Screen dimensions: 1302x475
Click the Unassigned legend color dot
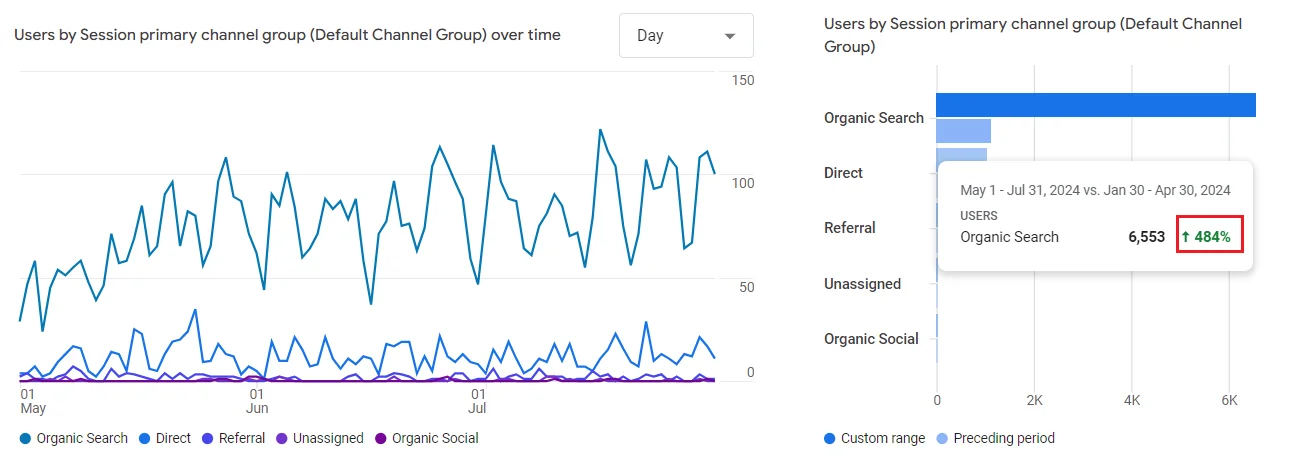pyautogui.click(x=282, y=438)
